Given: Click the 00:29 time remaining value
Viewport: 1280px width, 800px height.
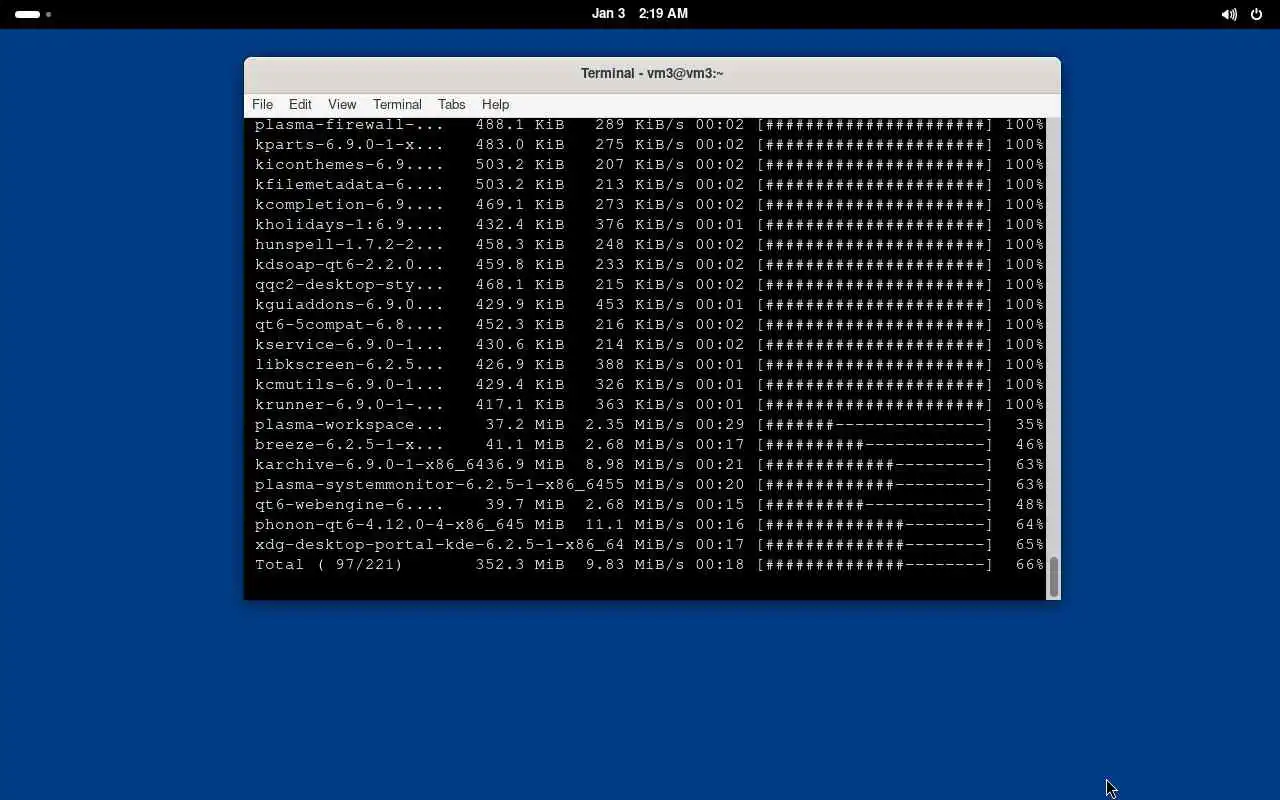Looking at the screenshot, I should click(720, 425).
